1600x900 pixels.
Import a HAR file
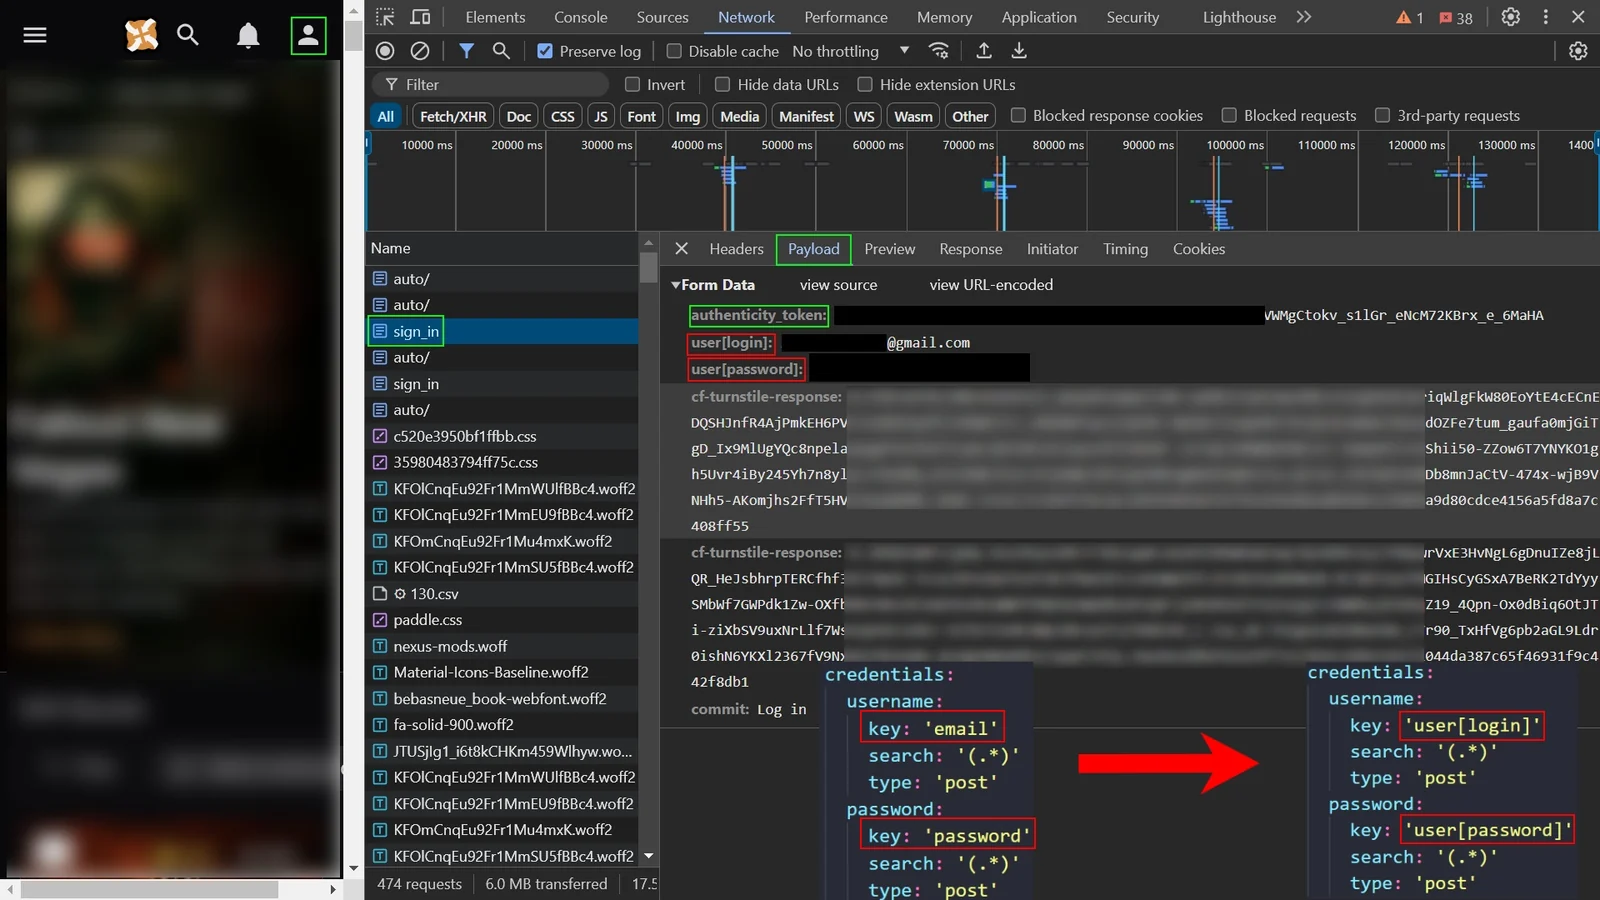pyautogui.click(x=984, y=51)
